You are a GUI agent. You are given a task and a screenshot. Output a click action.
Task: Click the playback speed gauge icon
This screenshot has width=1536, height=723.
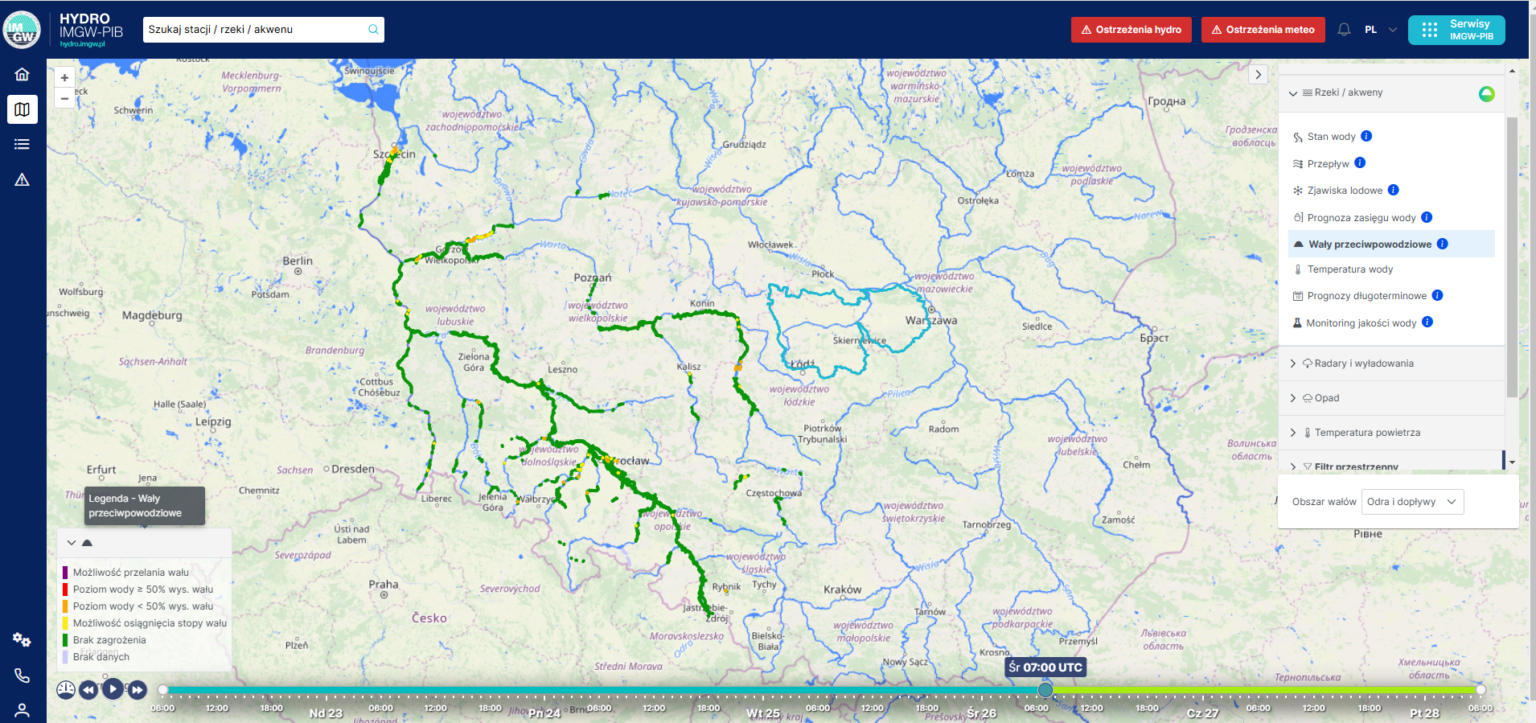pyautogui.click(x=64, y=689)
